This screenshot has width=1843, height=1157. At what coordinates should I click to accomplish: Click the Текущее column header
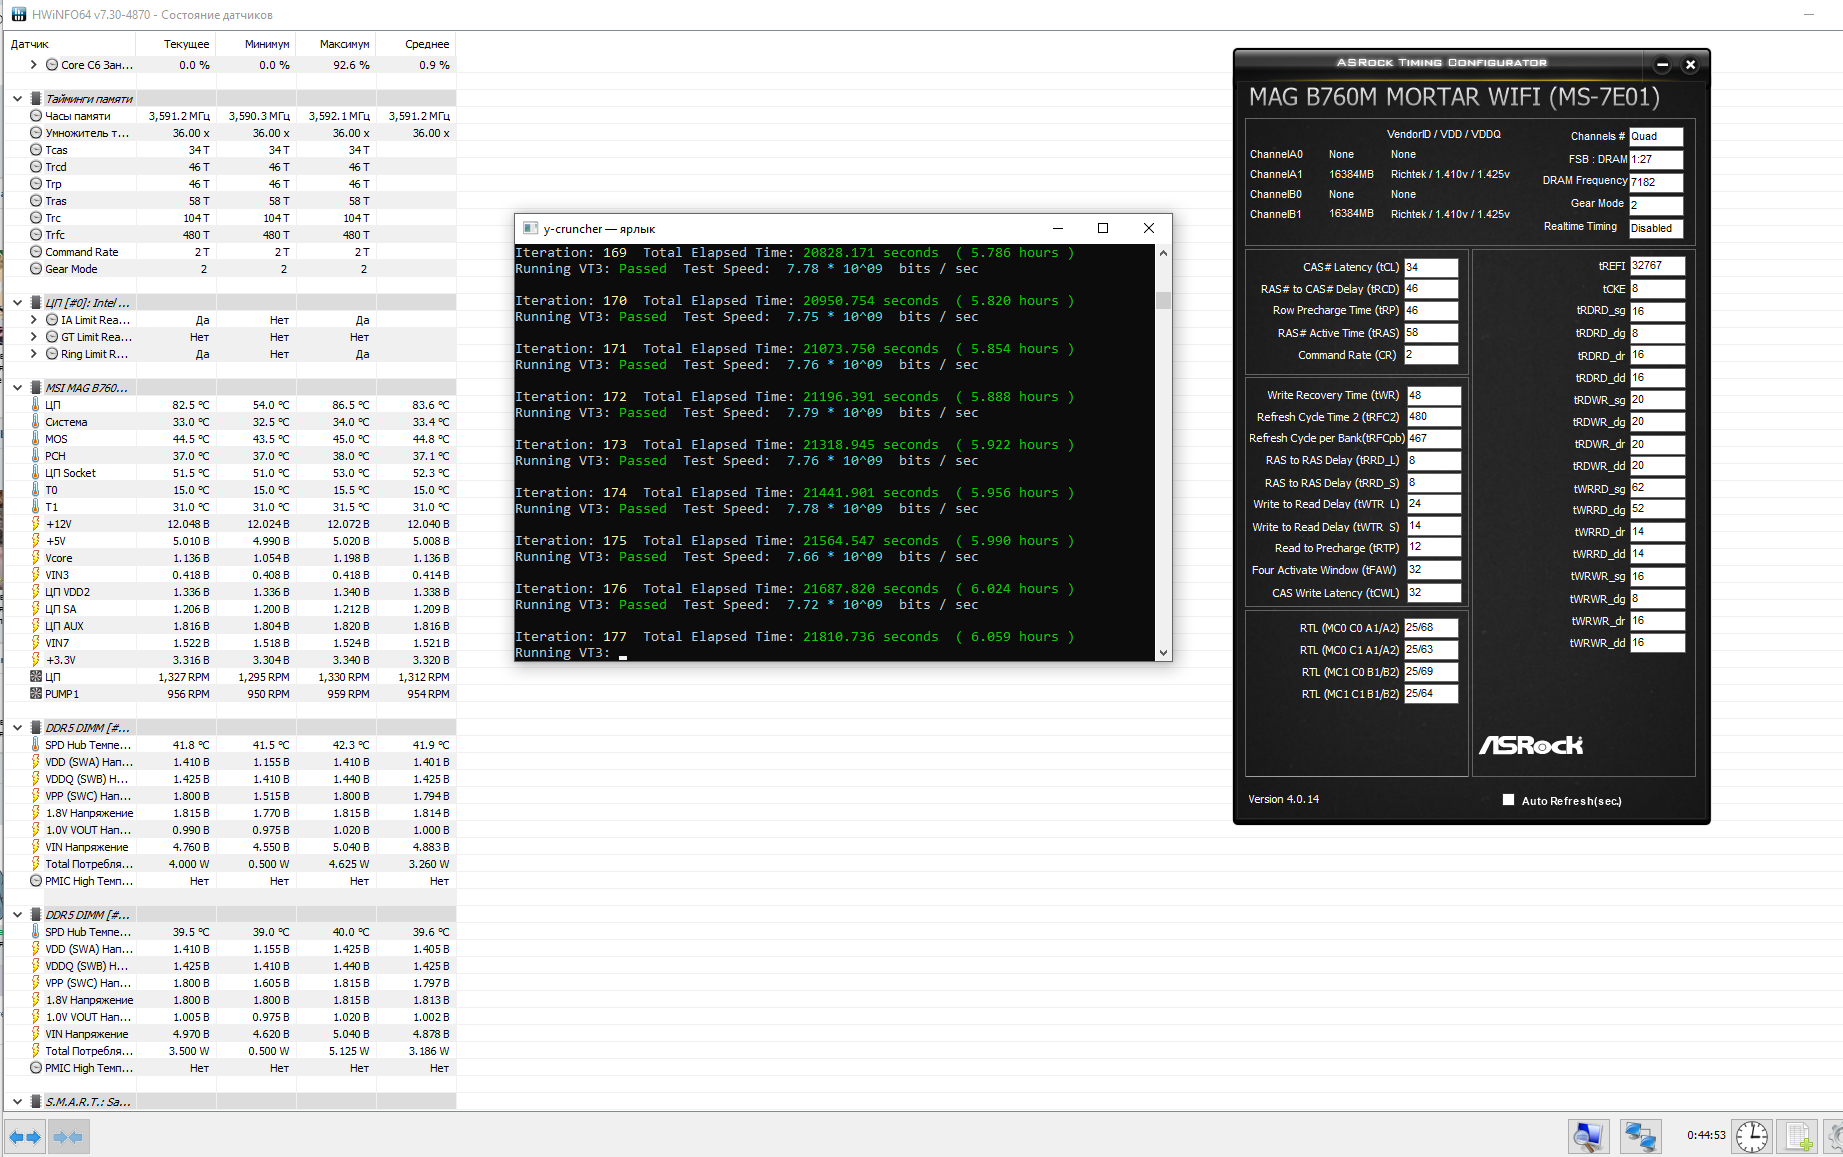pyautogui.click(x=176, y=44)
